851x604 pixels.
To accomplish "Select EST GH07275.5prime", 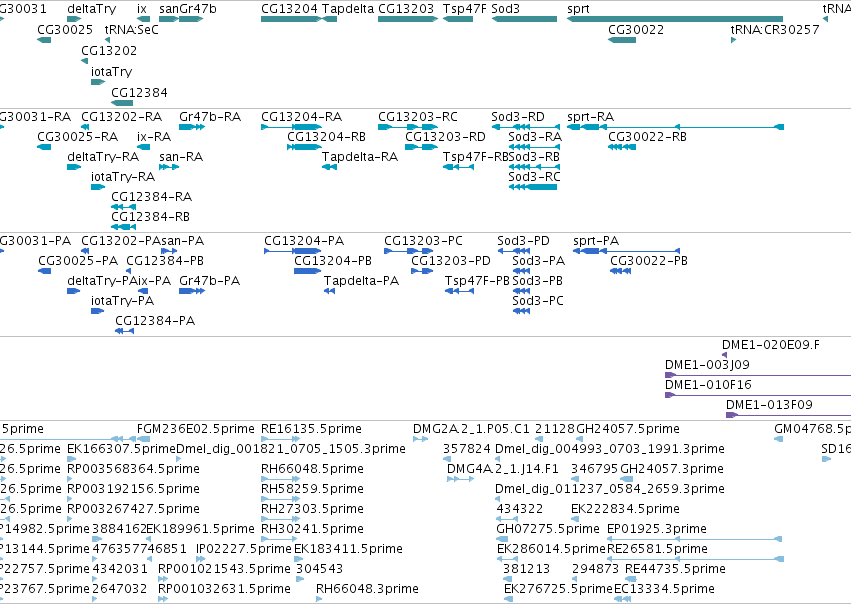I will pos(548,529).
